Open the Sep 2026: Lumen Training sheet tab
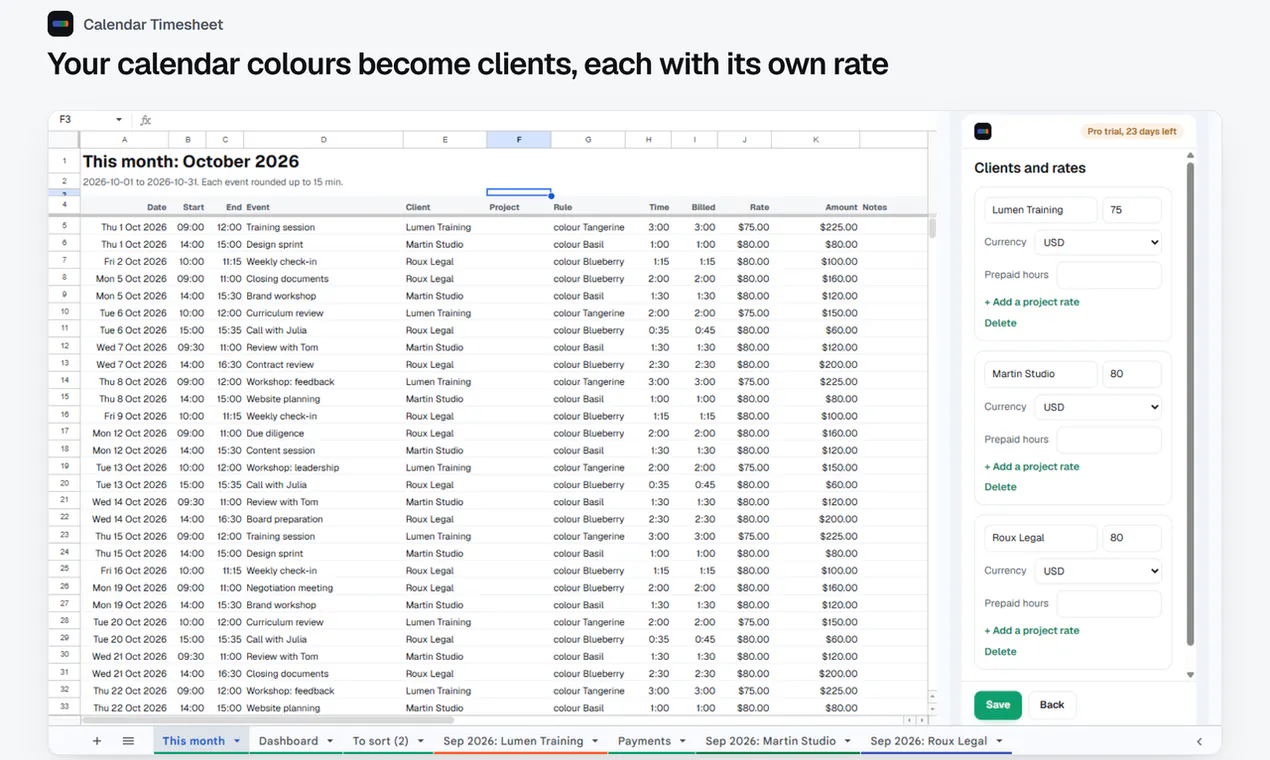Screen dimensions: 1270x760 pyautogui.click(x=513, y=741)
